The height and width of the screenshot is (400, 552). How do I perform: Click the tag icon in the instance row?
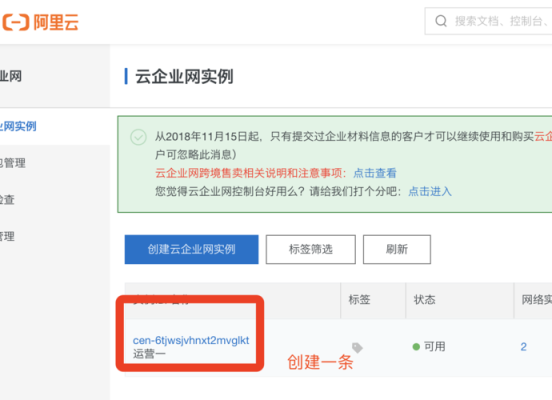(357, 348)
